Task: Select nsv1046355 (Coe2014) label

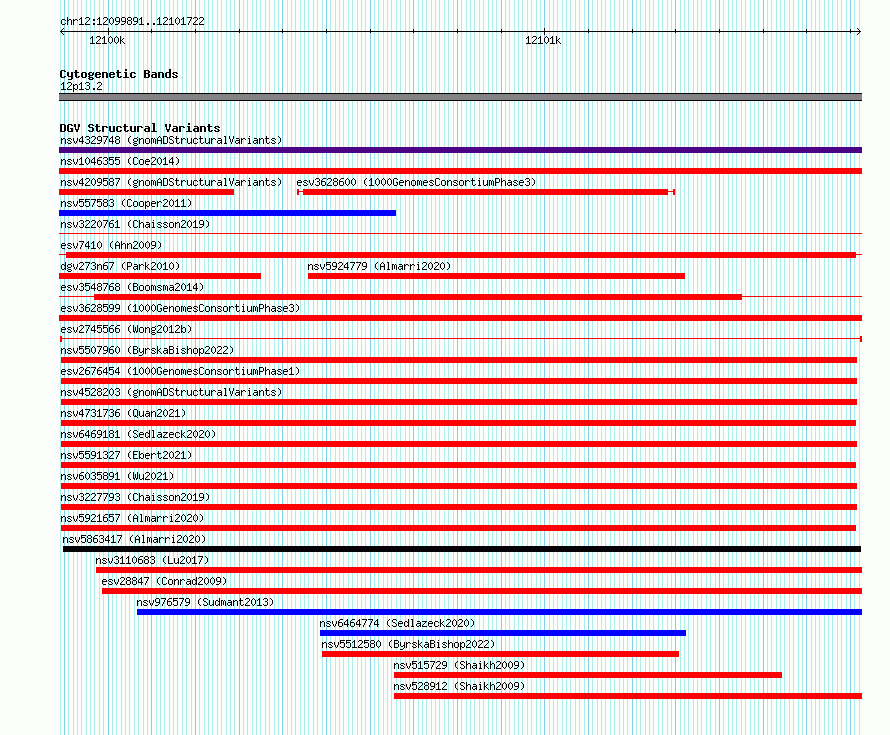Action: click(120, 161)
